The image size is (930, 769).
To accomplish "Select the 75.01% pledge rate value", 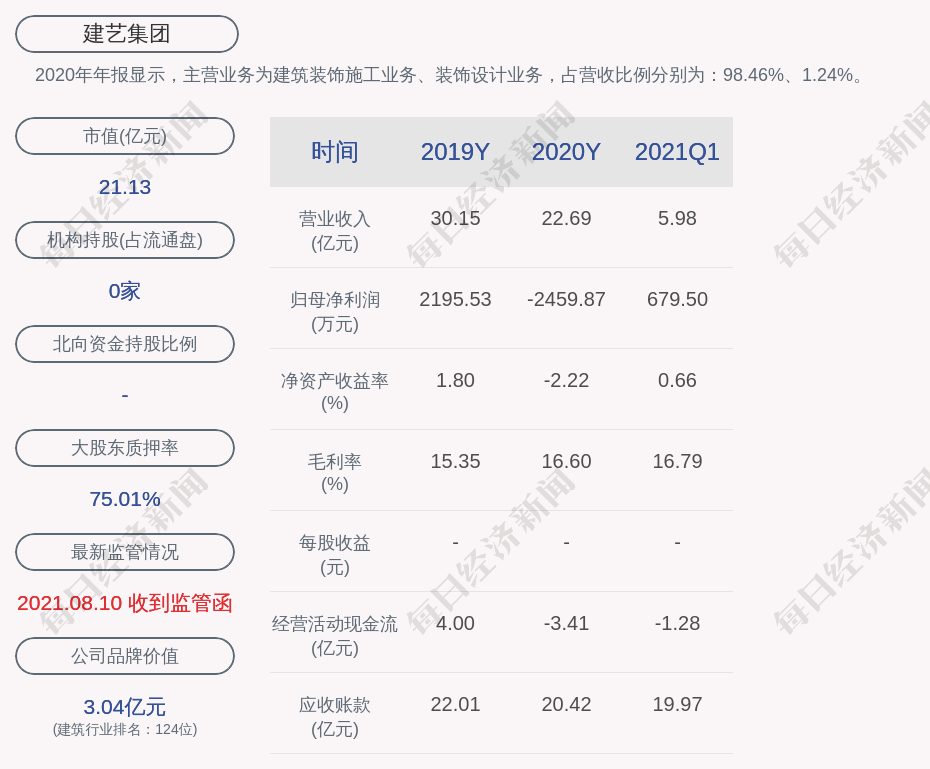I will pyautogui.click(x=125, y=499).
